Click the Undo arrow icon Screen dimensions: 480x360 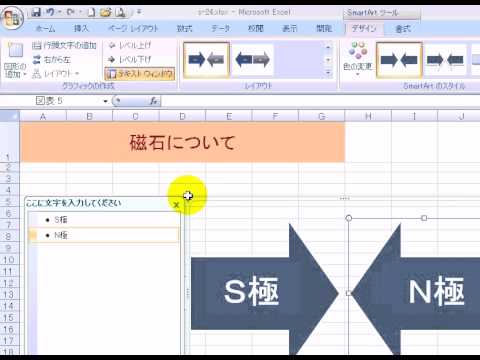click(50, 13)
